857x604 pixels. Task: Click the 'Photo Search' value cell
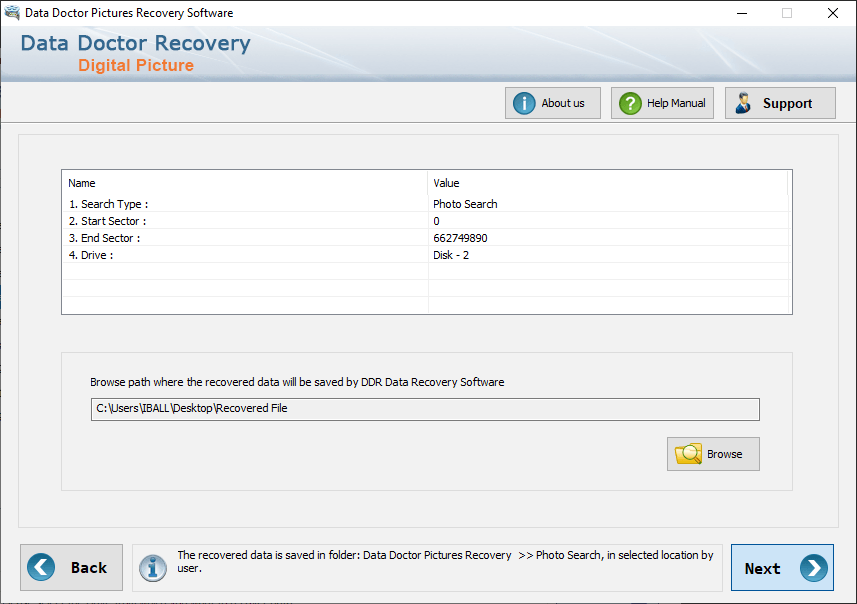(608, 204)
